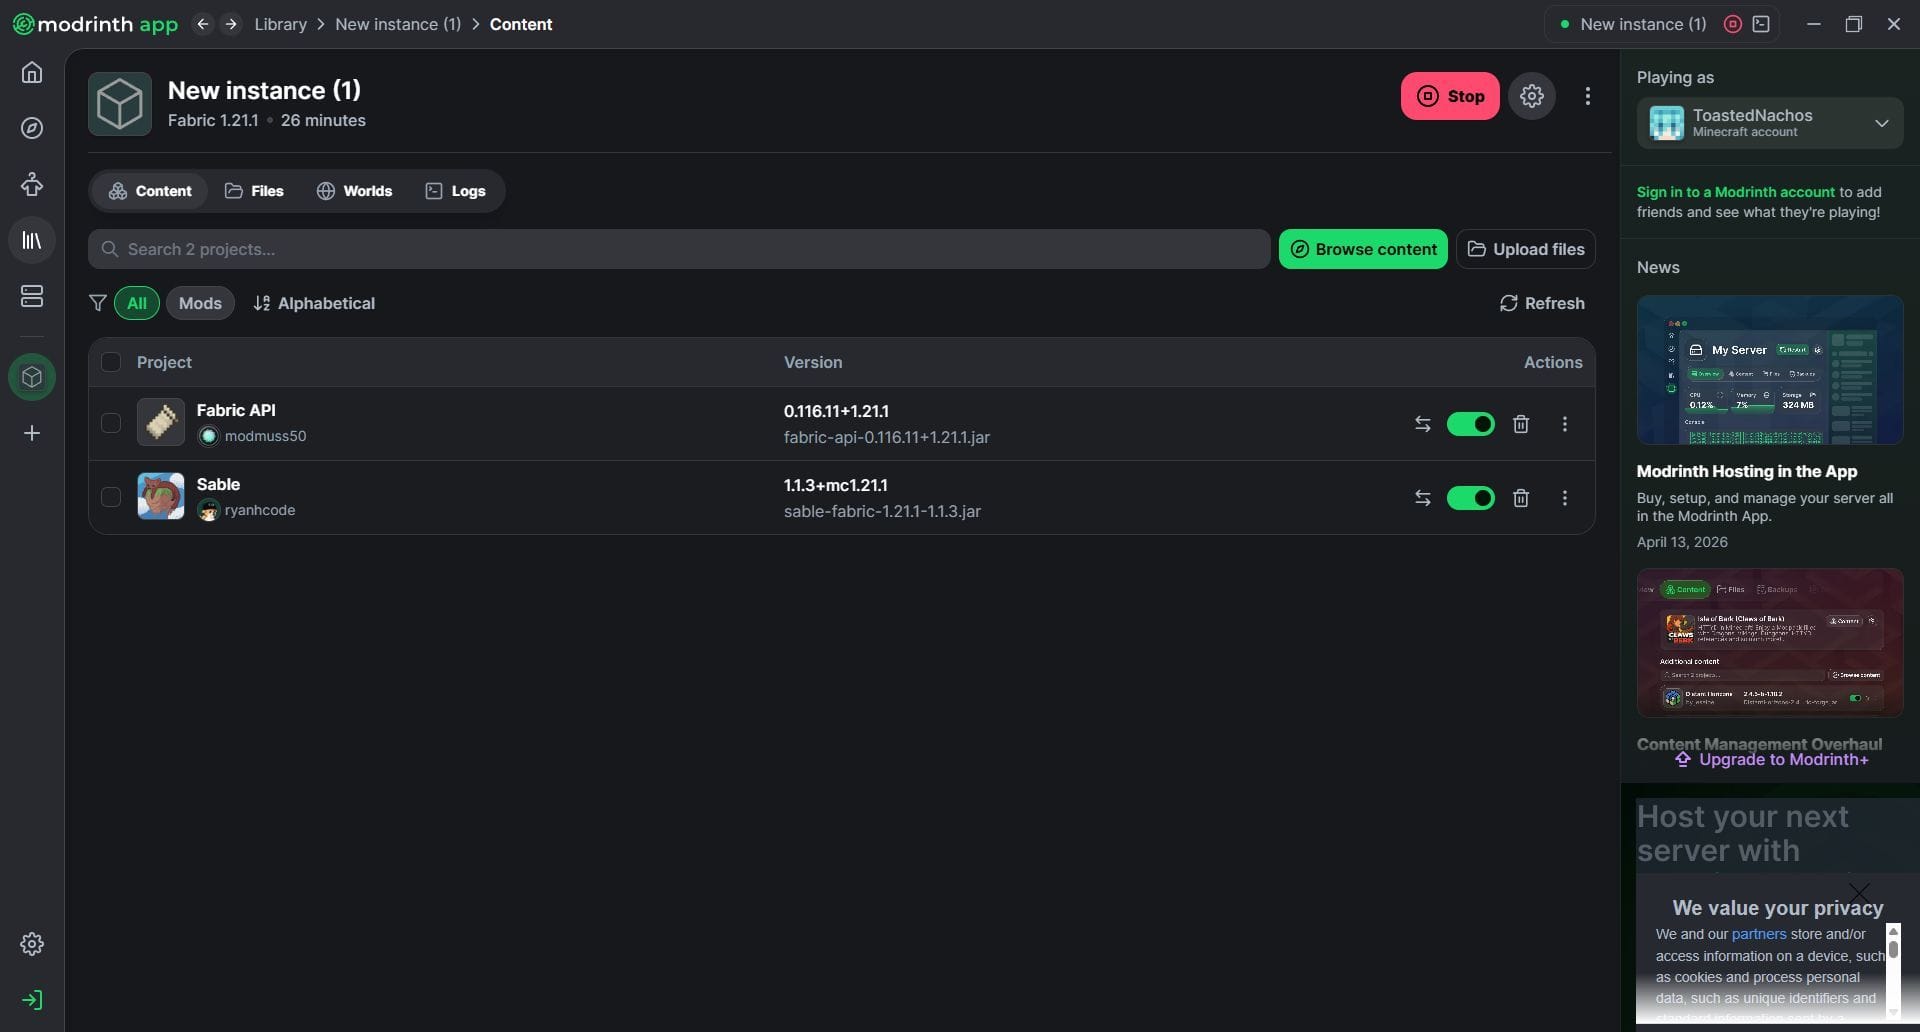Click the Version column header
Viewport: 1920px width, 1032px height.
click(x=813, y=362)
